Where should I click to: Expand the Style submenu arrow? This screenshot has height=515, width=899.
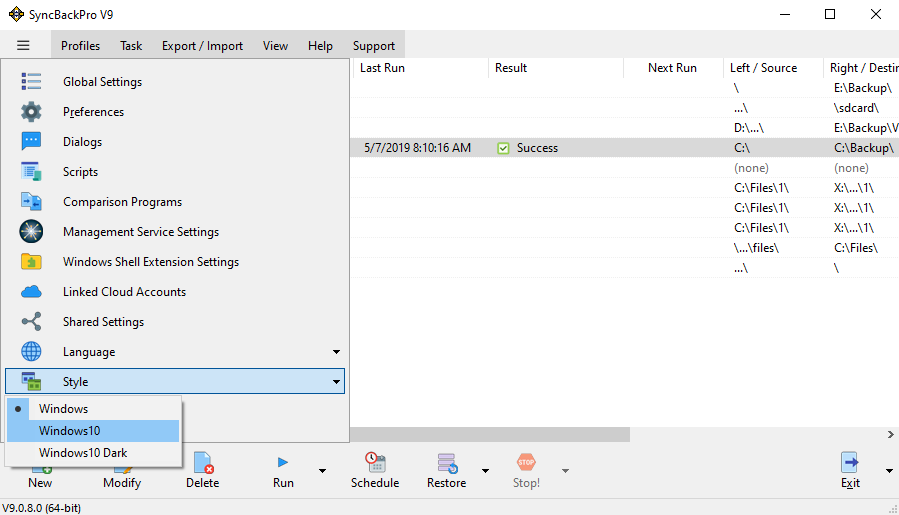pos(337,381)
